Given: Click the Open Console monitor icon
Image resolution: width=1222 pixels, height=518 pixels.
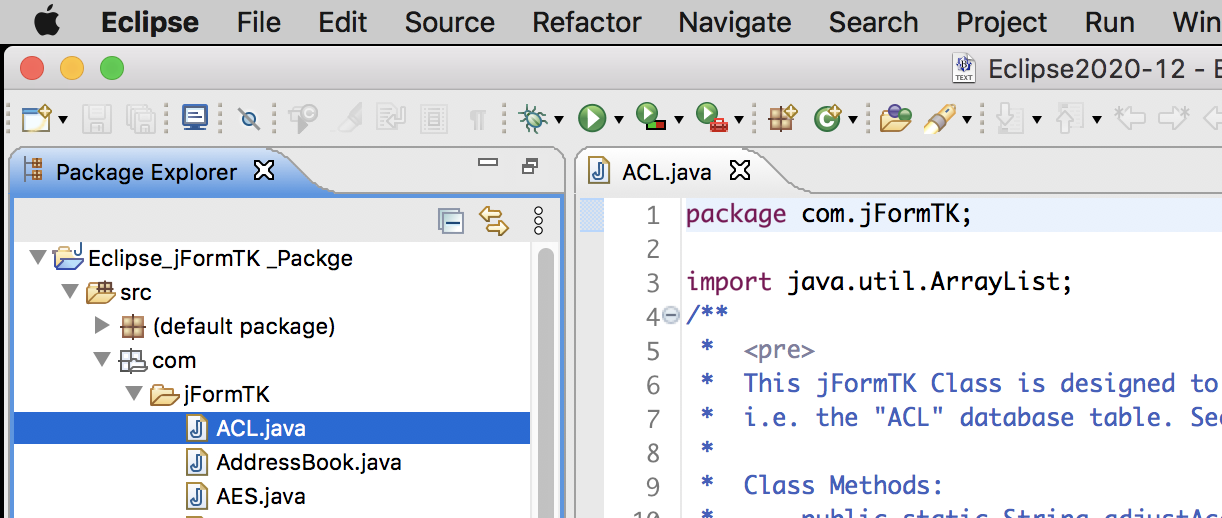Looking at the screenshot, I should pyautogui.click(x=194, y=119).
